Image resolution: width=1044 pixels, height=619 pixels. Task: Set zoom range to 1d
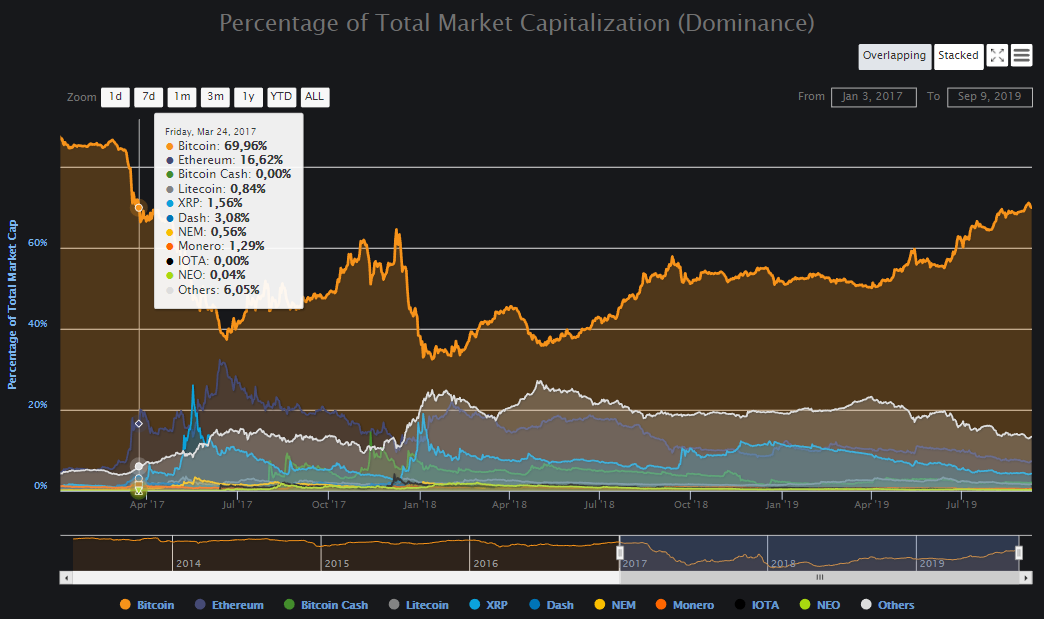(x=115, y=97)
